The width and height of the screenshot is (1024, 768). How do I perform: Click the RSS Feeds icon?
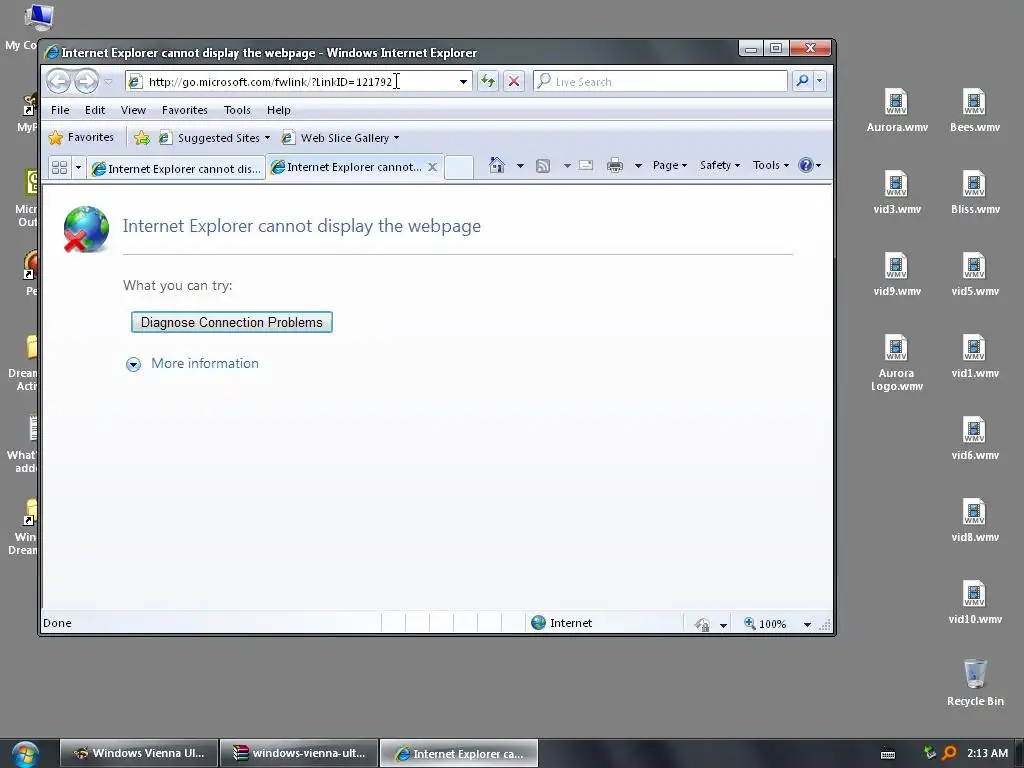click(x=543, y=166)
